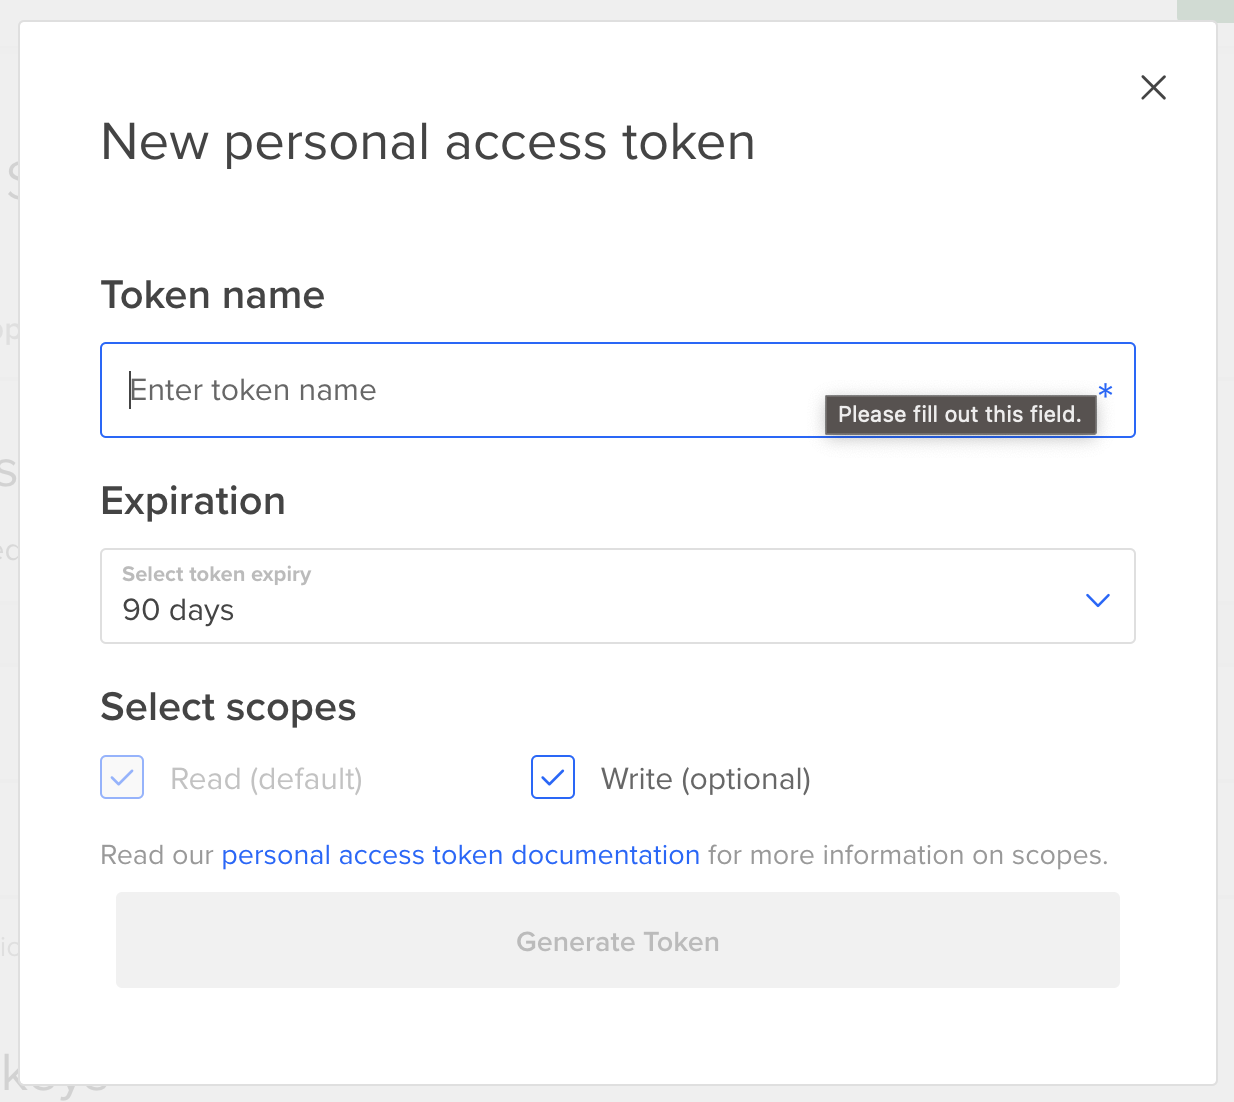Click the dropdown arrow to change token expiry
The height and width of the screenshot is (1102, 1234).
click(1097, 600)
